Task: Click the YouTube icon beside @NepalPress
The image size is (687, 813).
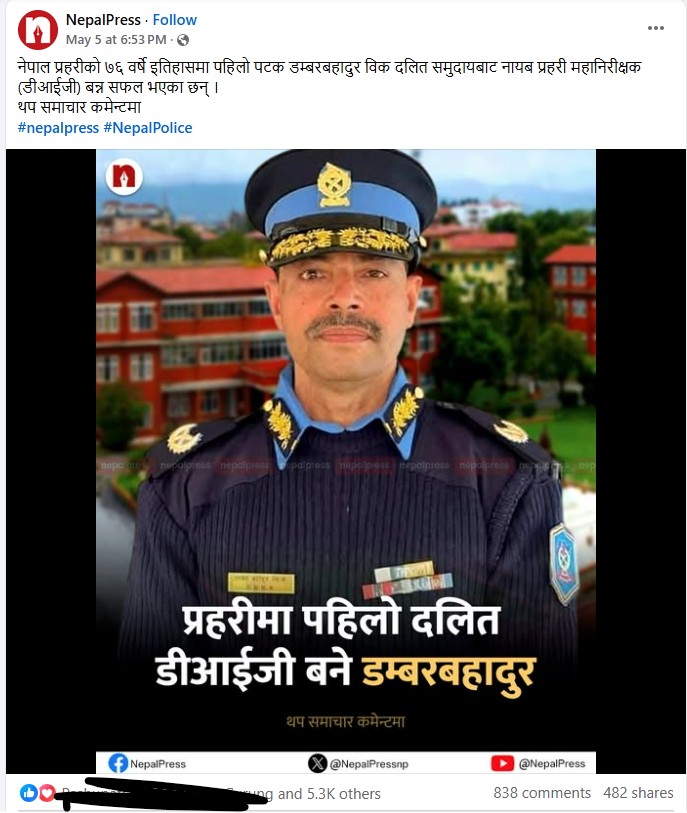Action: point(502,763)
